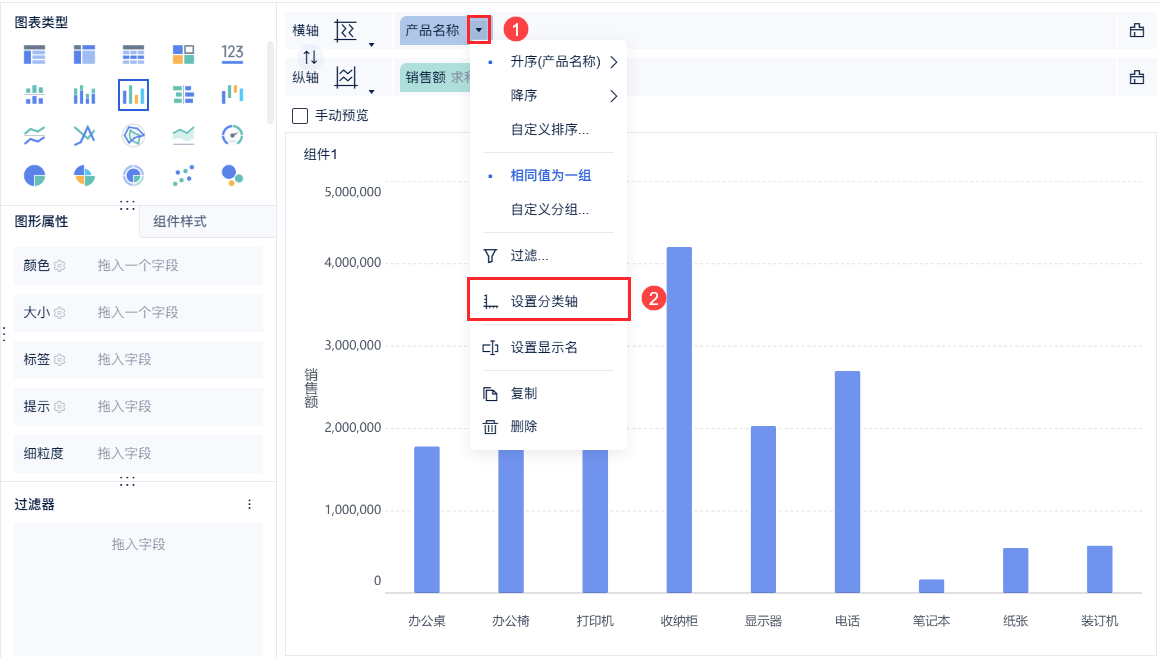Image resolution: width=1160 pixels, height=658 pixels.
Task: Click the 细粒度 field drop zone
Action: point(138,453)
